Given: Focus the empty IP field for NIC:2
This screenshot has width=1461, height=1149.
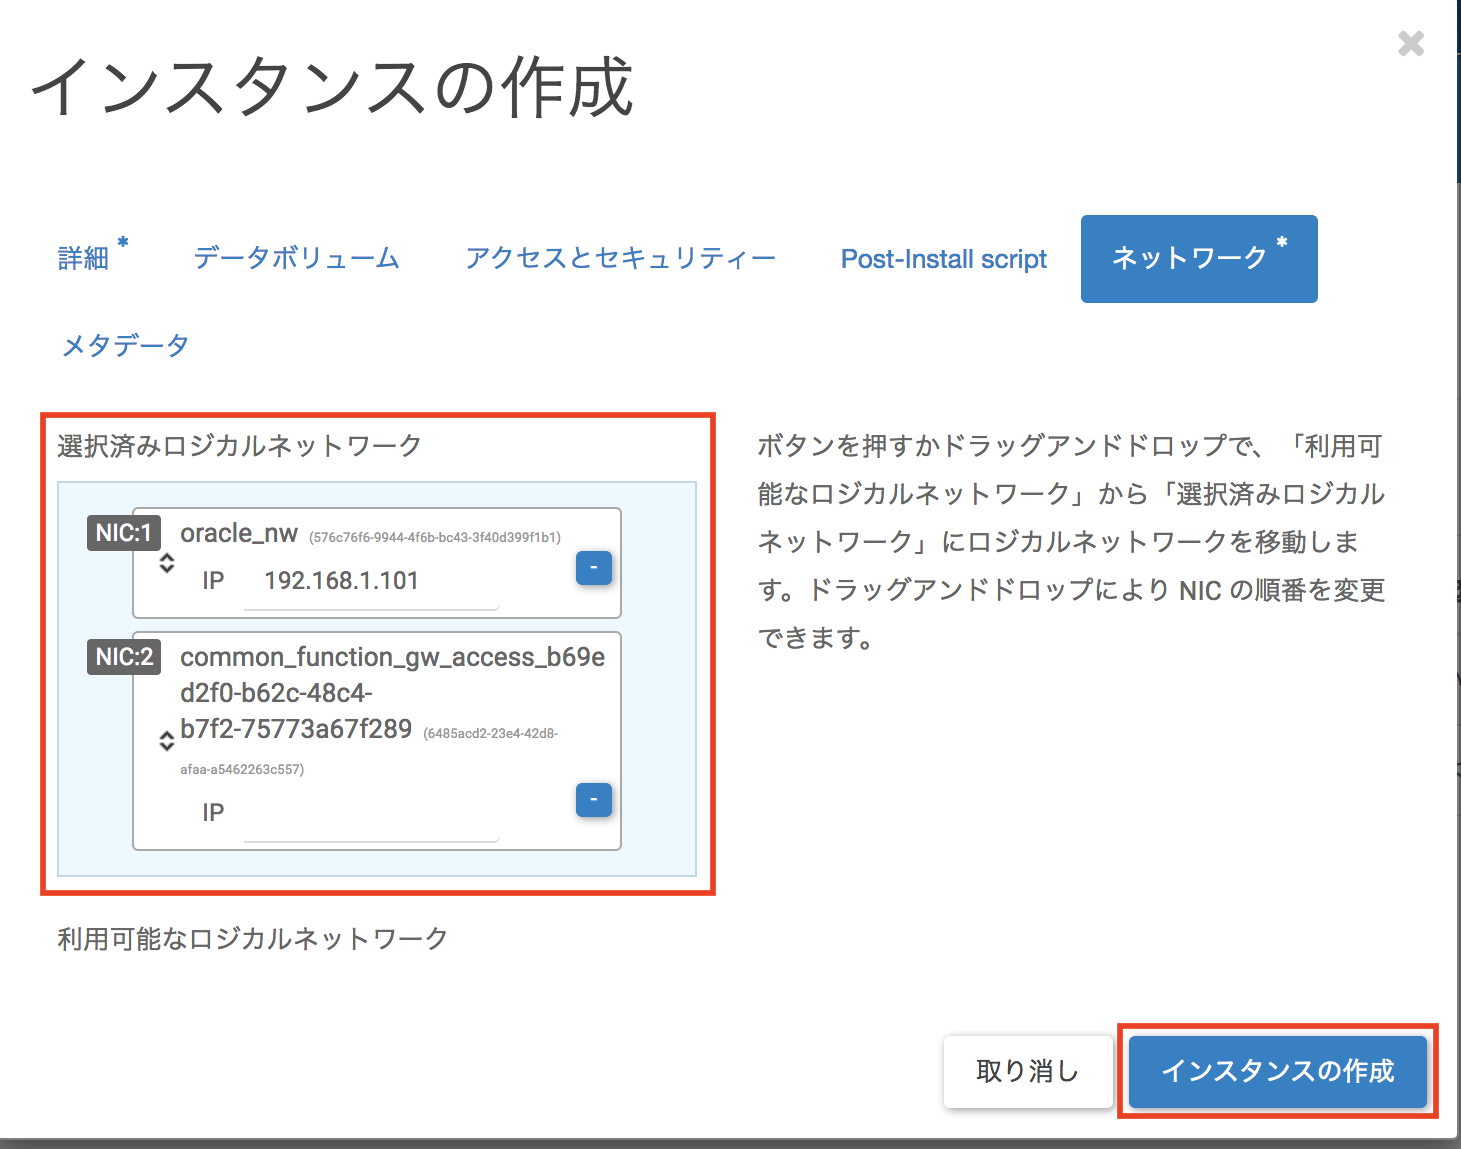Looking at the screenshot, I should (x=370, y=814).
